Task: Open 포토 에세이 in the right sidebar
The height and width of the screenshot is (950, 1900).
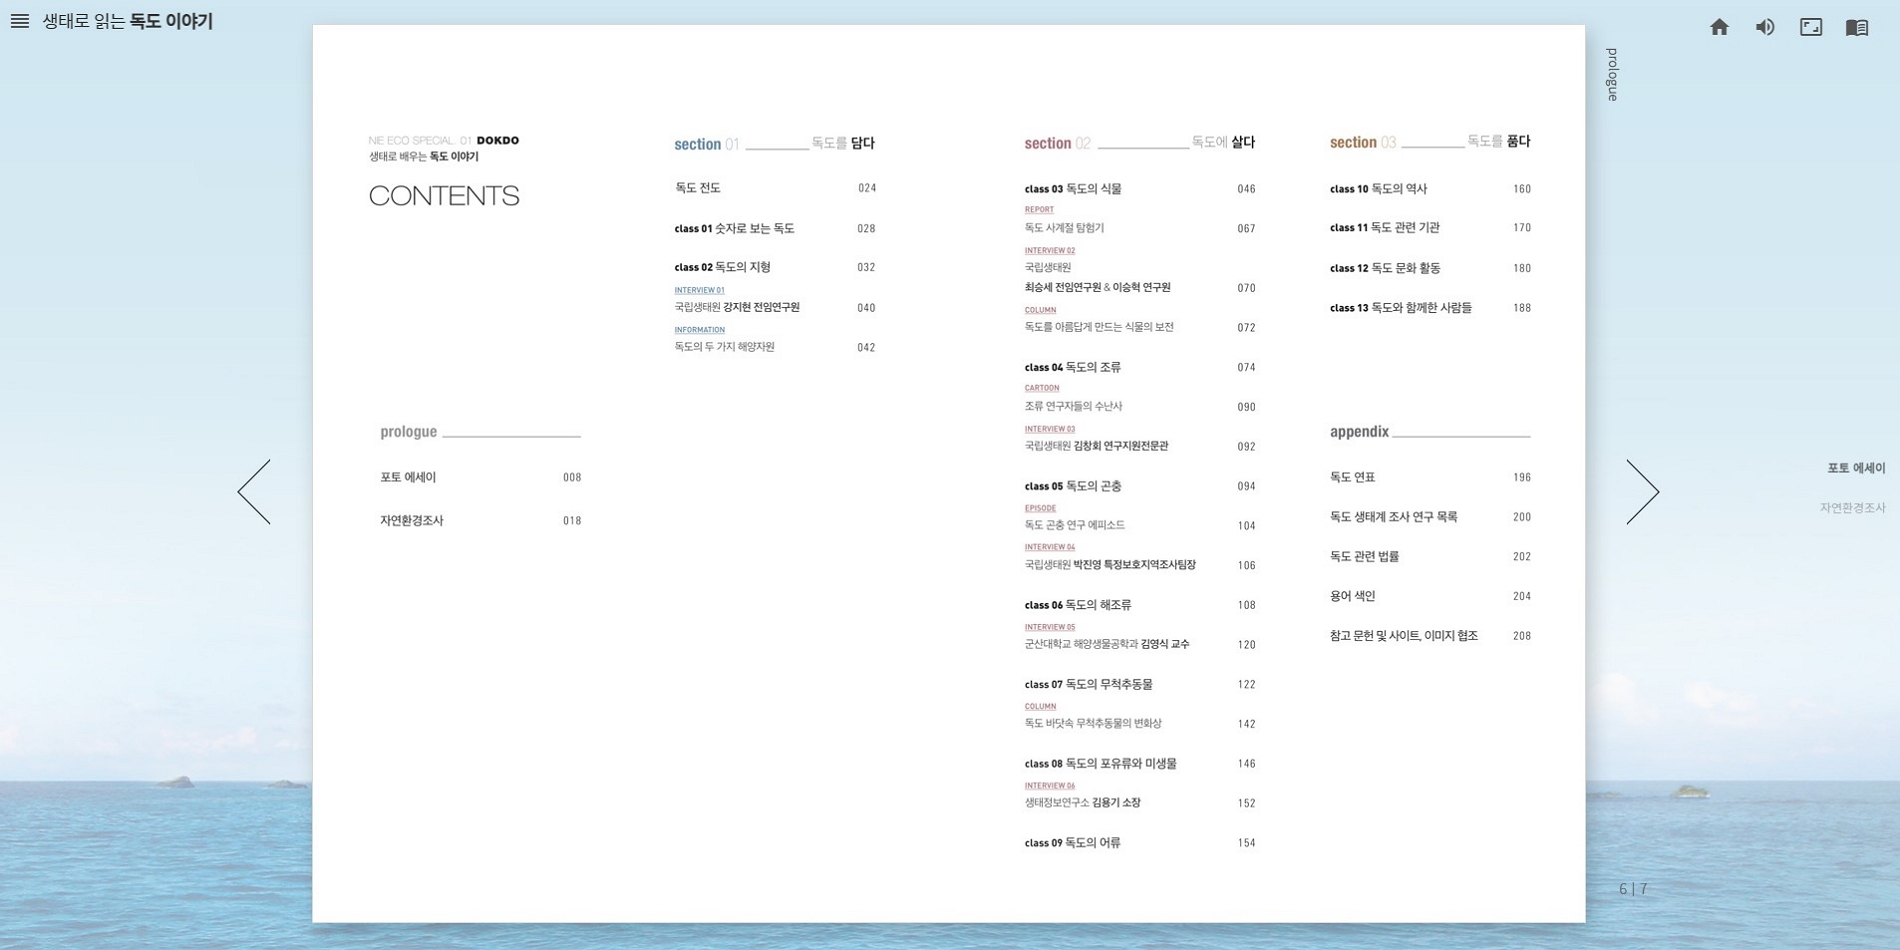Action: pyautogui.click(x=1855, y=468)
